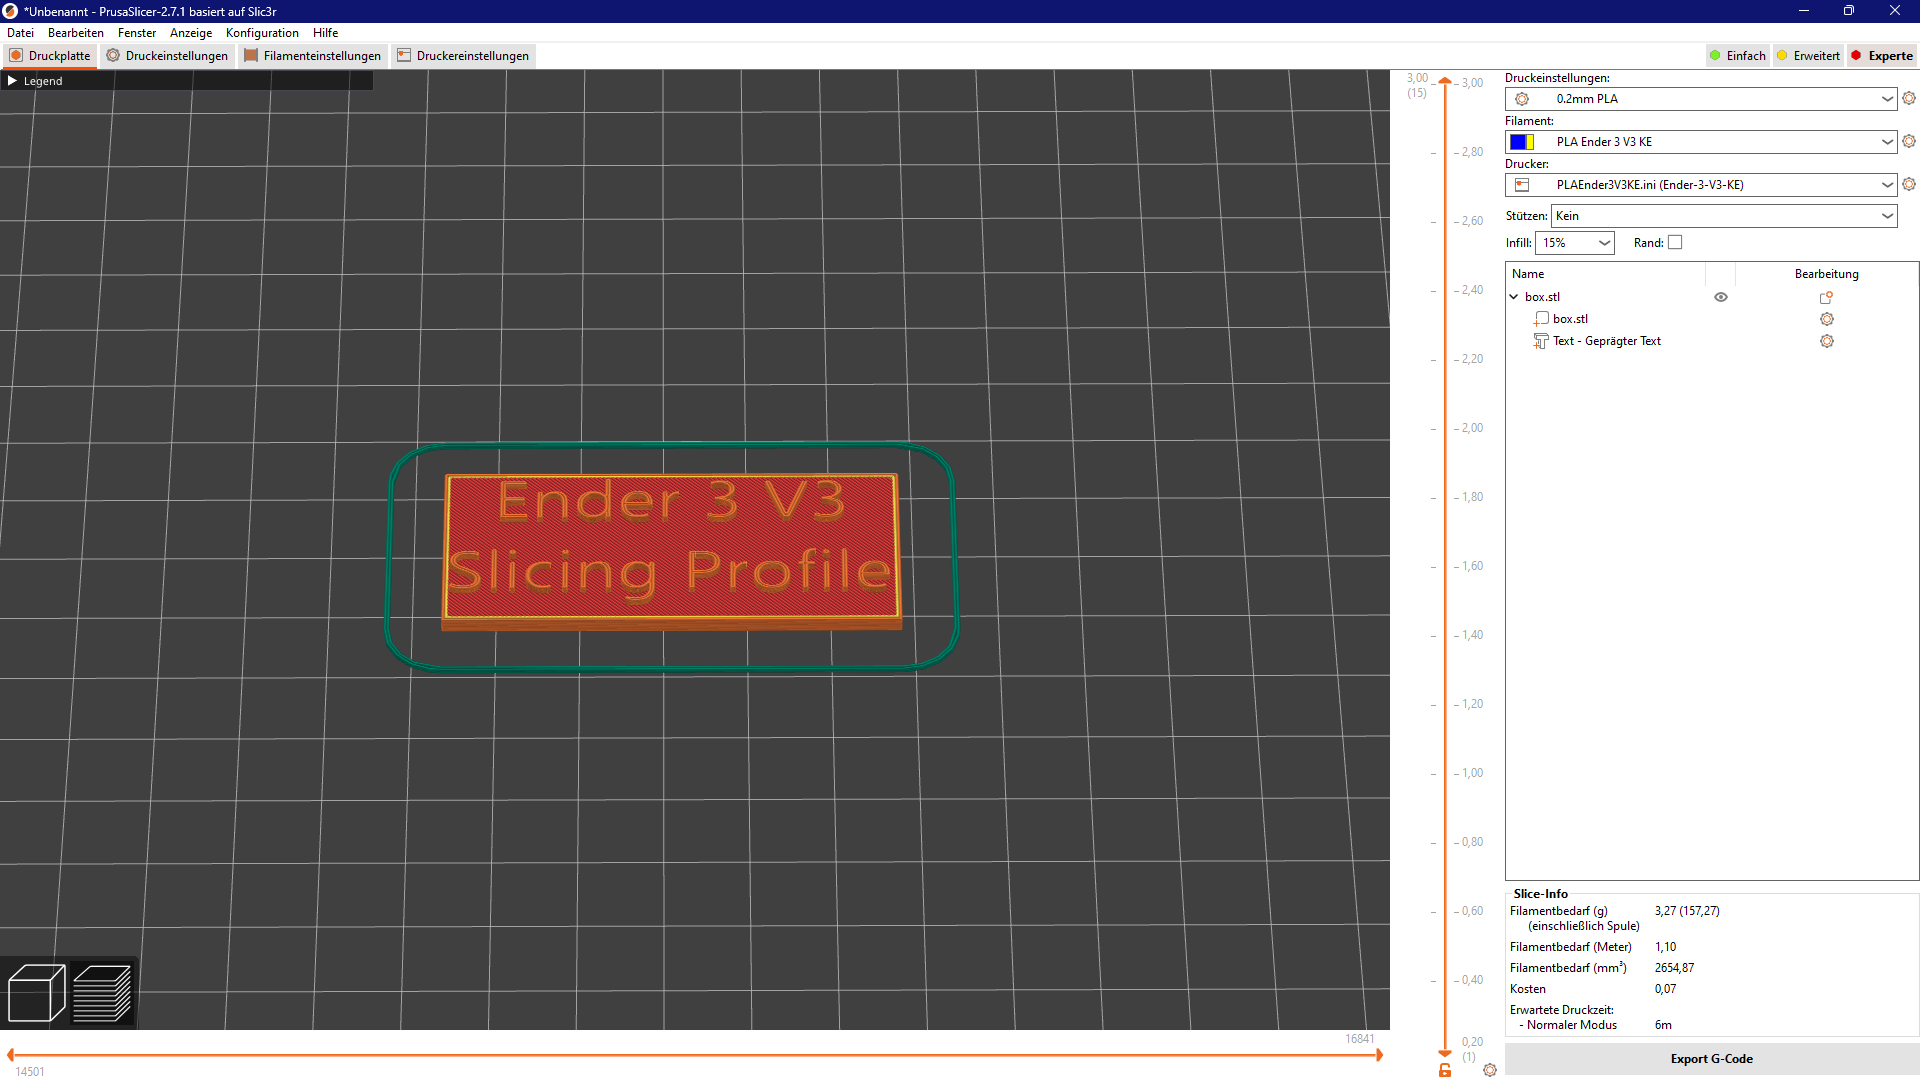Click left thumb of horizontal moves slider
This screenshot has height=1080, width=1920.
[10, 1055]
